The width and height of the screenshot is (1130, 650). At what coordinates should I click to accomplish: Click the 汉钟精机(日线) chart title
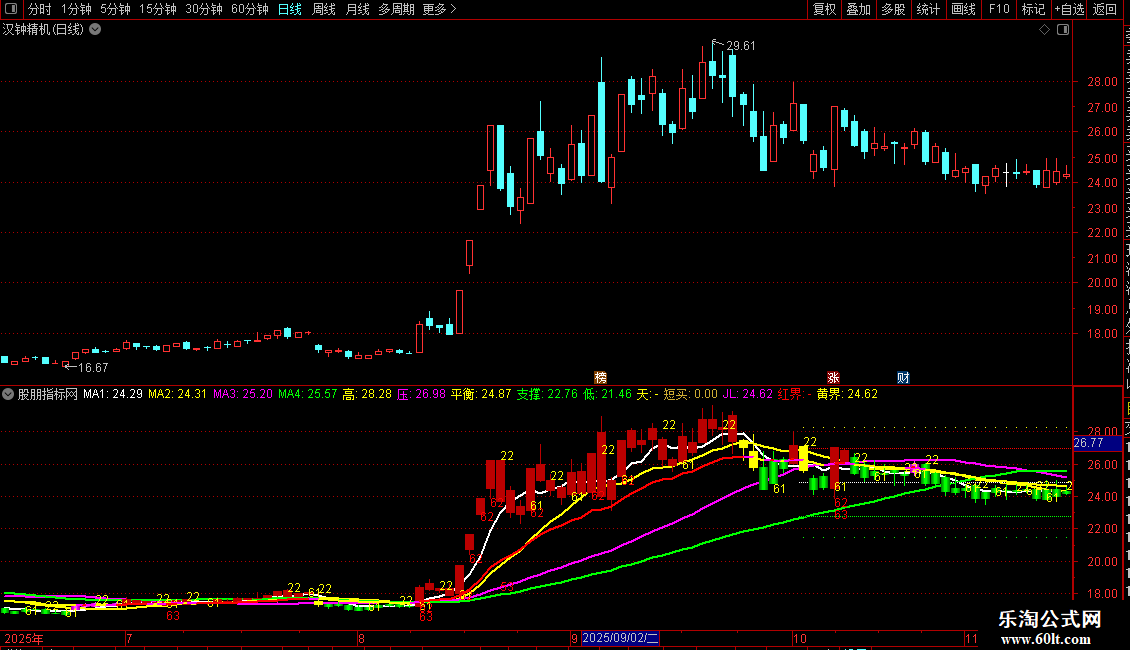pyautogui.click(x=43, y=30)
